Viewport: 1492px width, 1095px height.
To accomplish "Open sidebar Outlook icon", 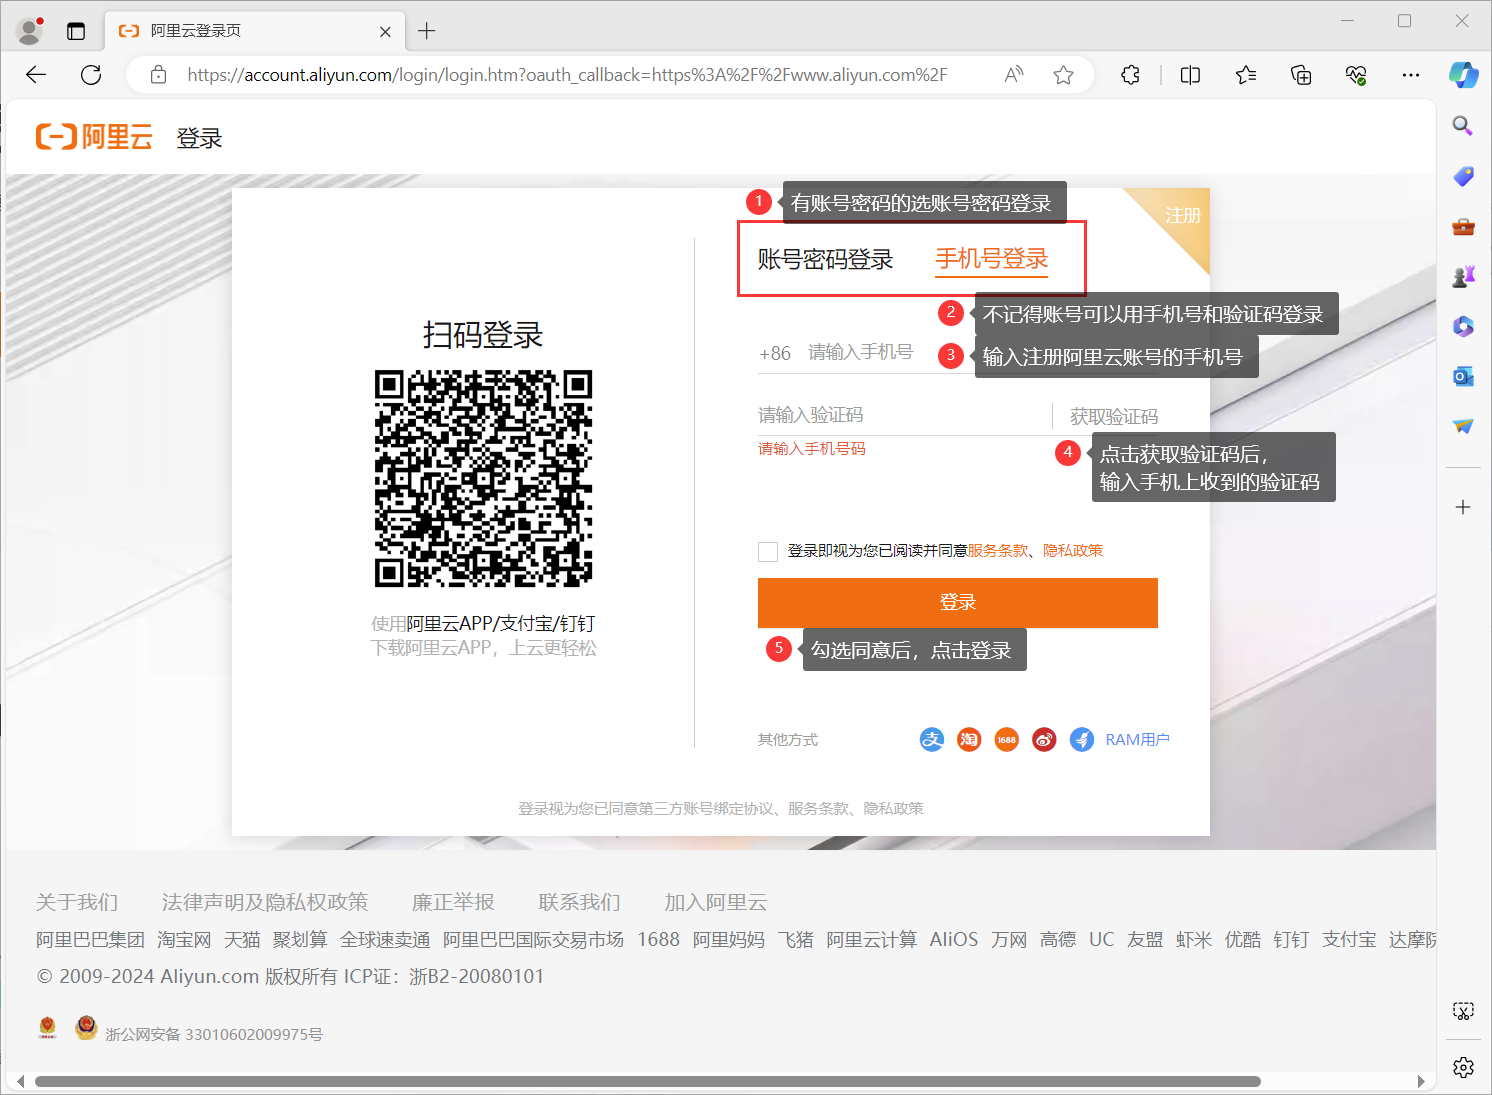I will coord(1463,376).
